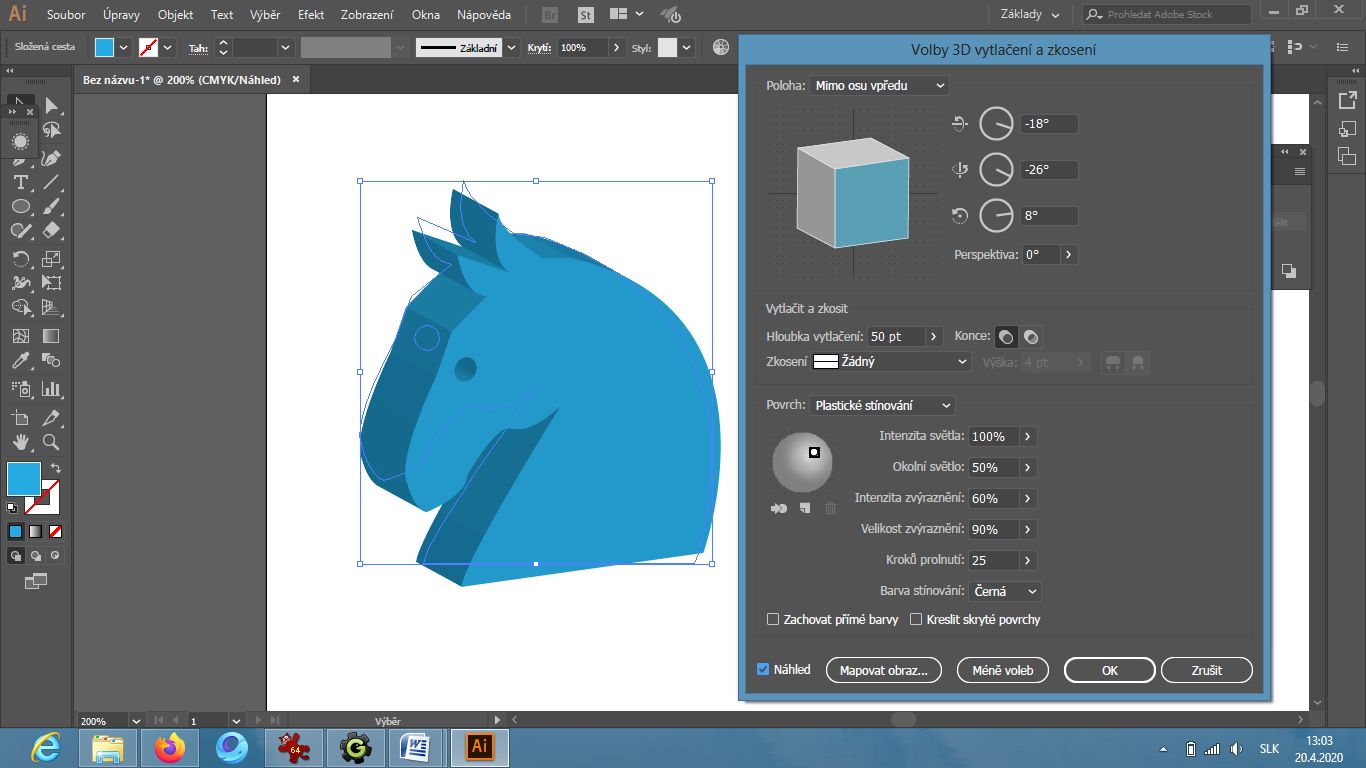Click the Hloubka vytlačení value field
Viewport: 1366px width, 768px height.
(x=897, y=336)
